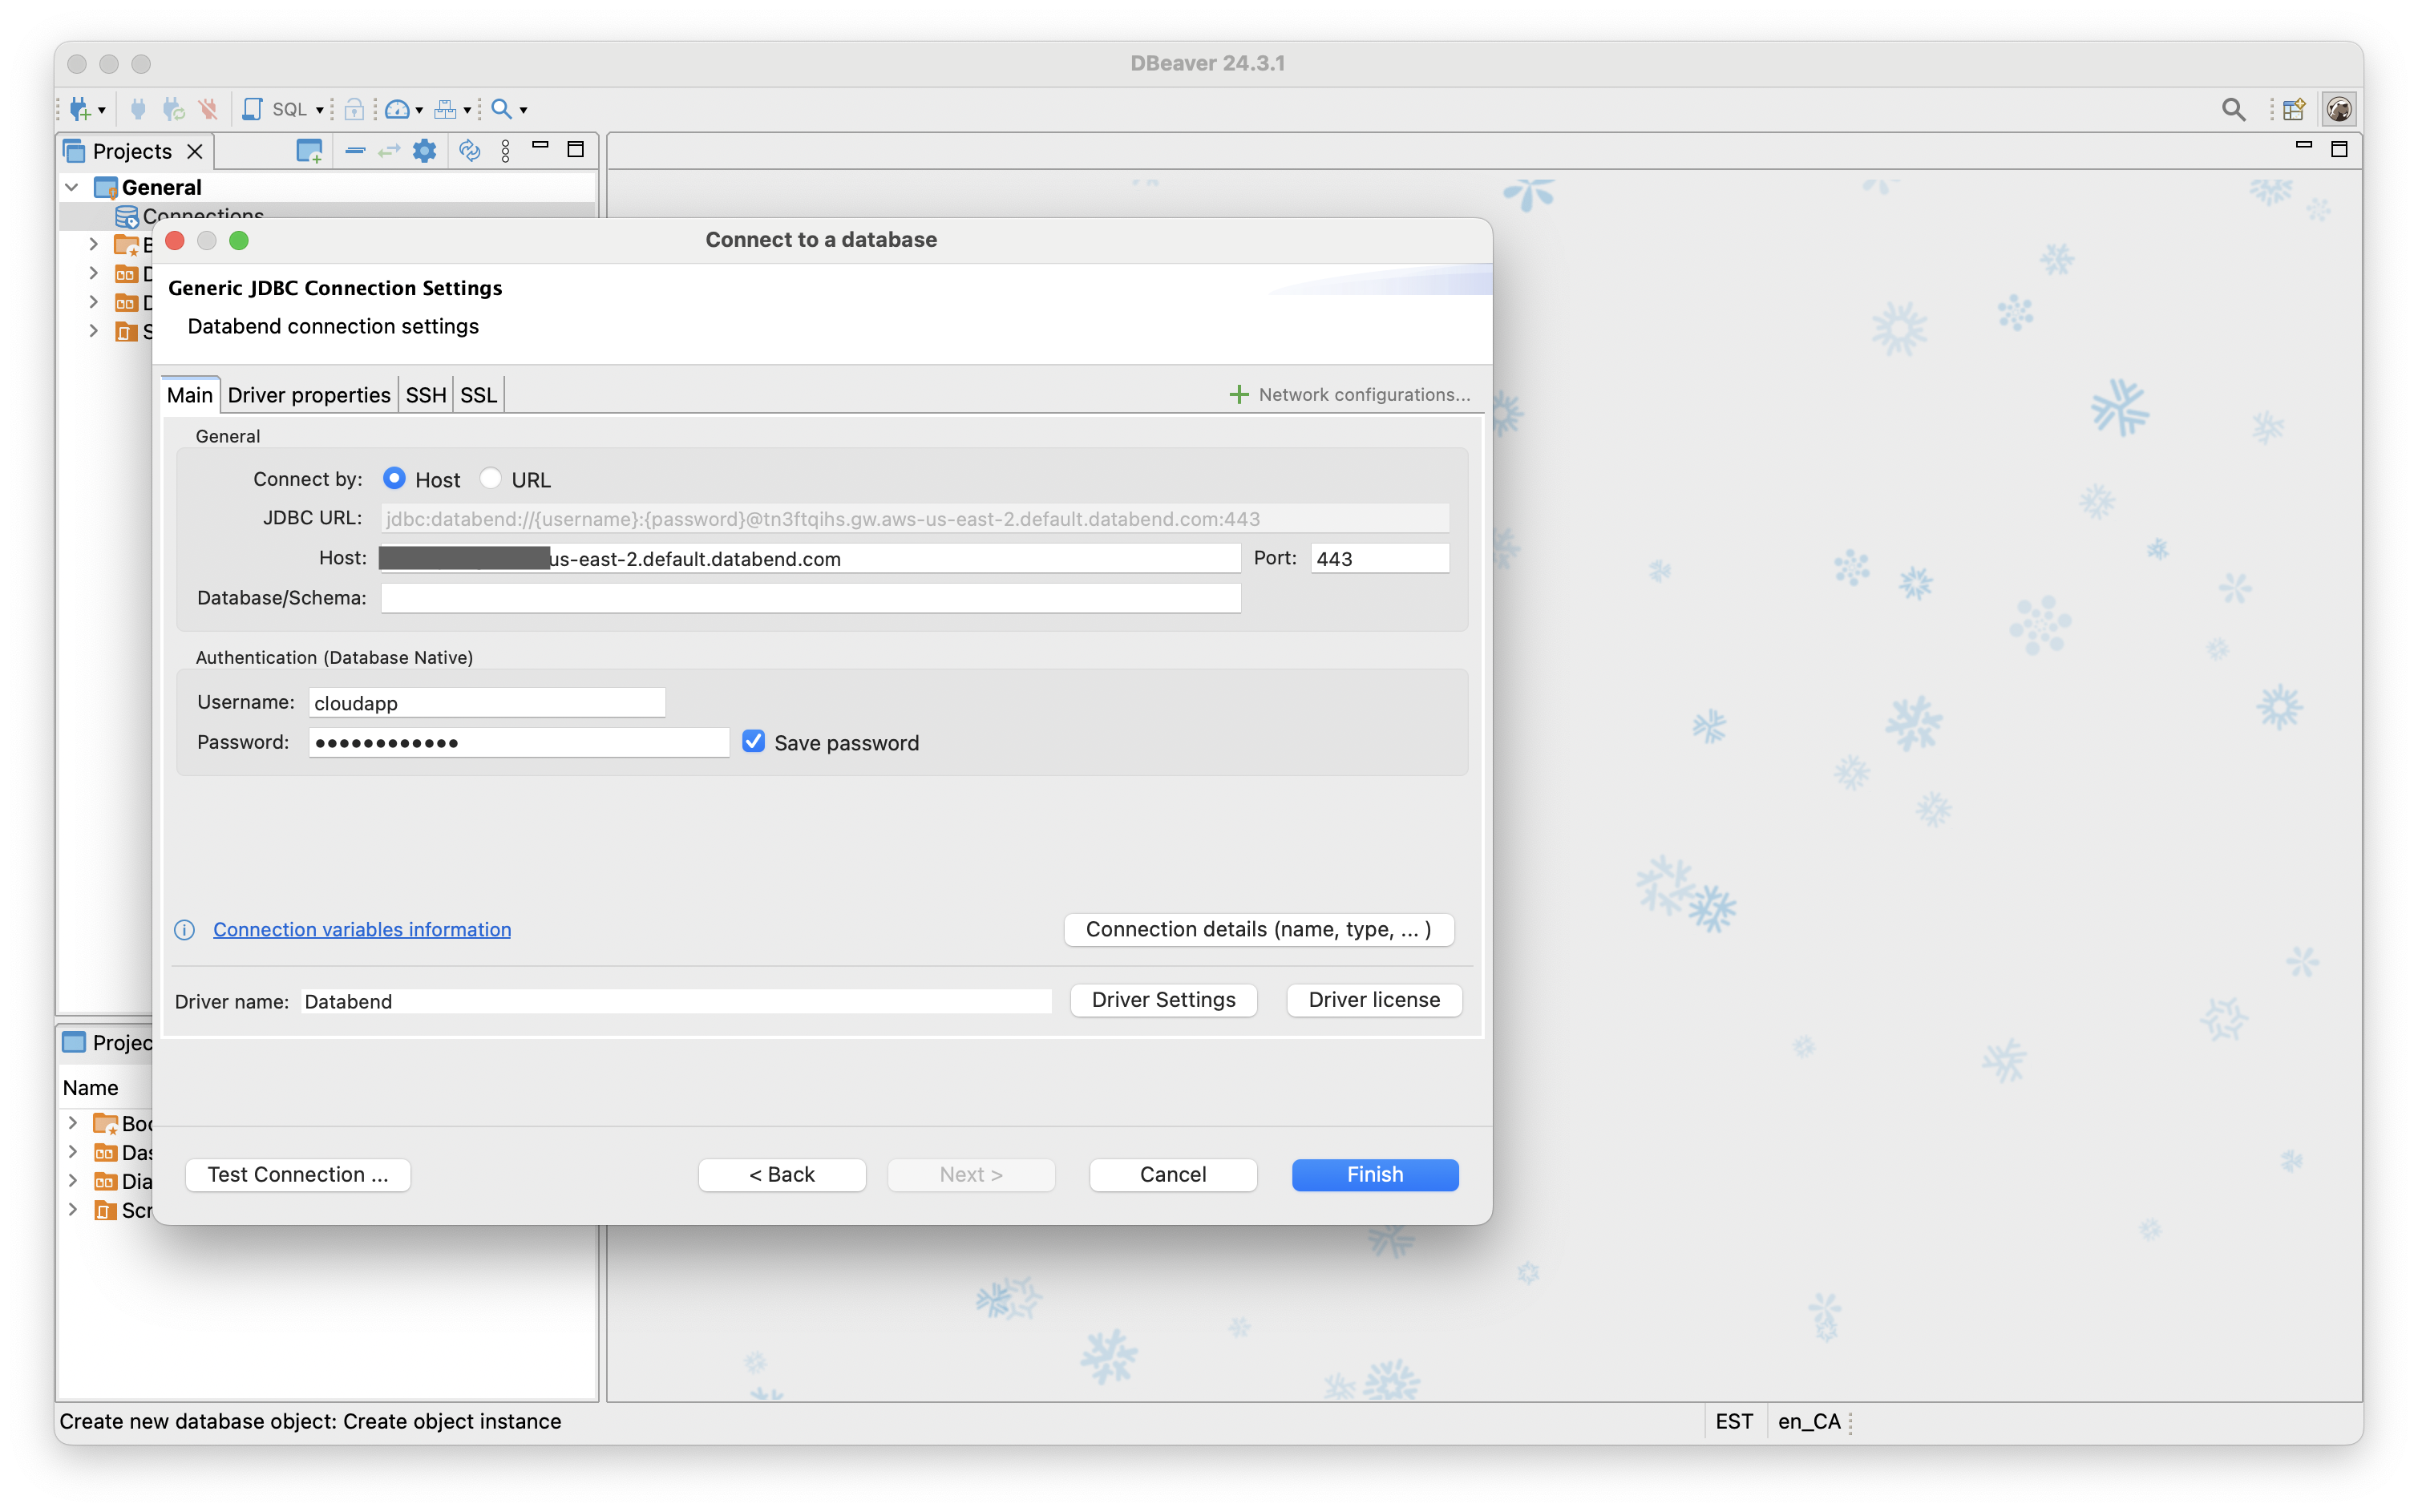Click the New Database Connection plug icon
Screen dimensions: 2418x1512
[x=80, y=109]
